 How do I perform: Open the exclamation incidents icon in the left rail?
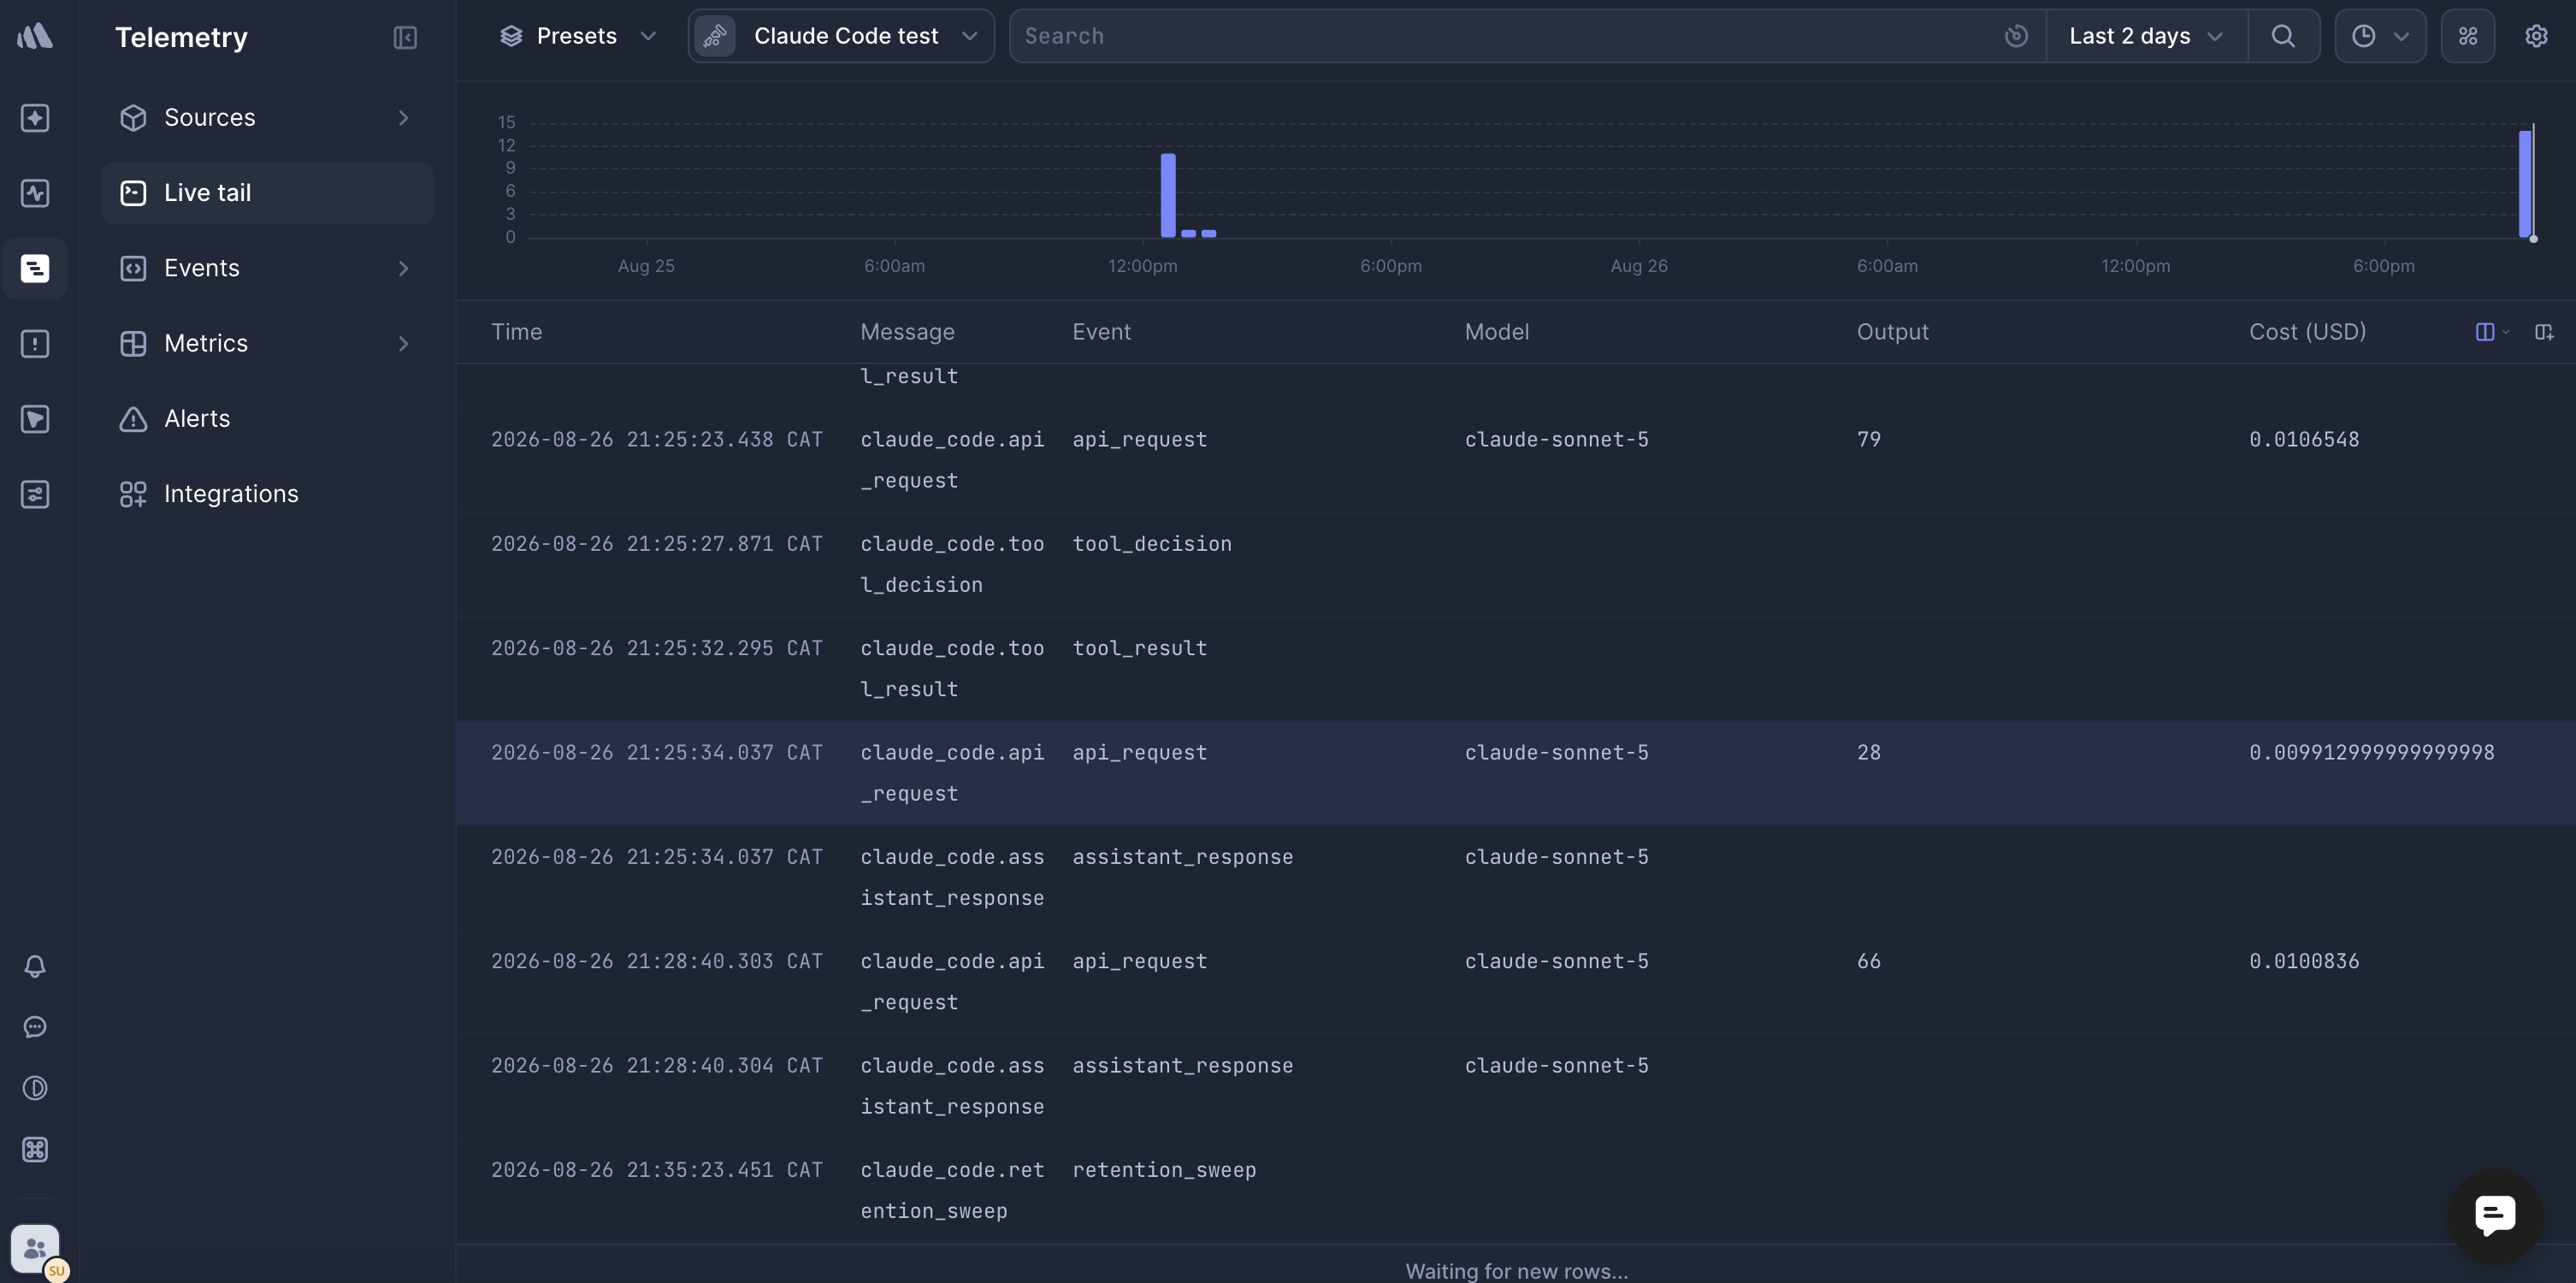35,344
